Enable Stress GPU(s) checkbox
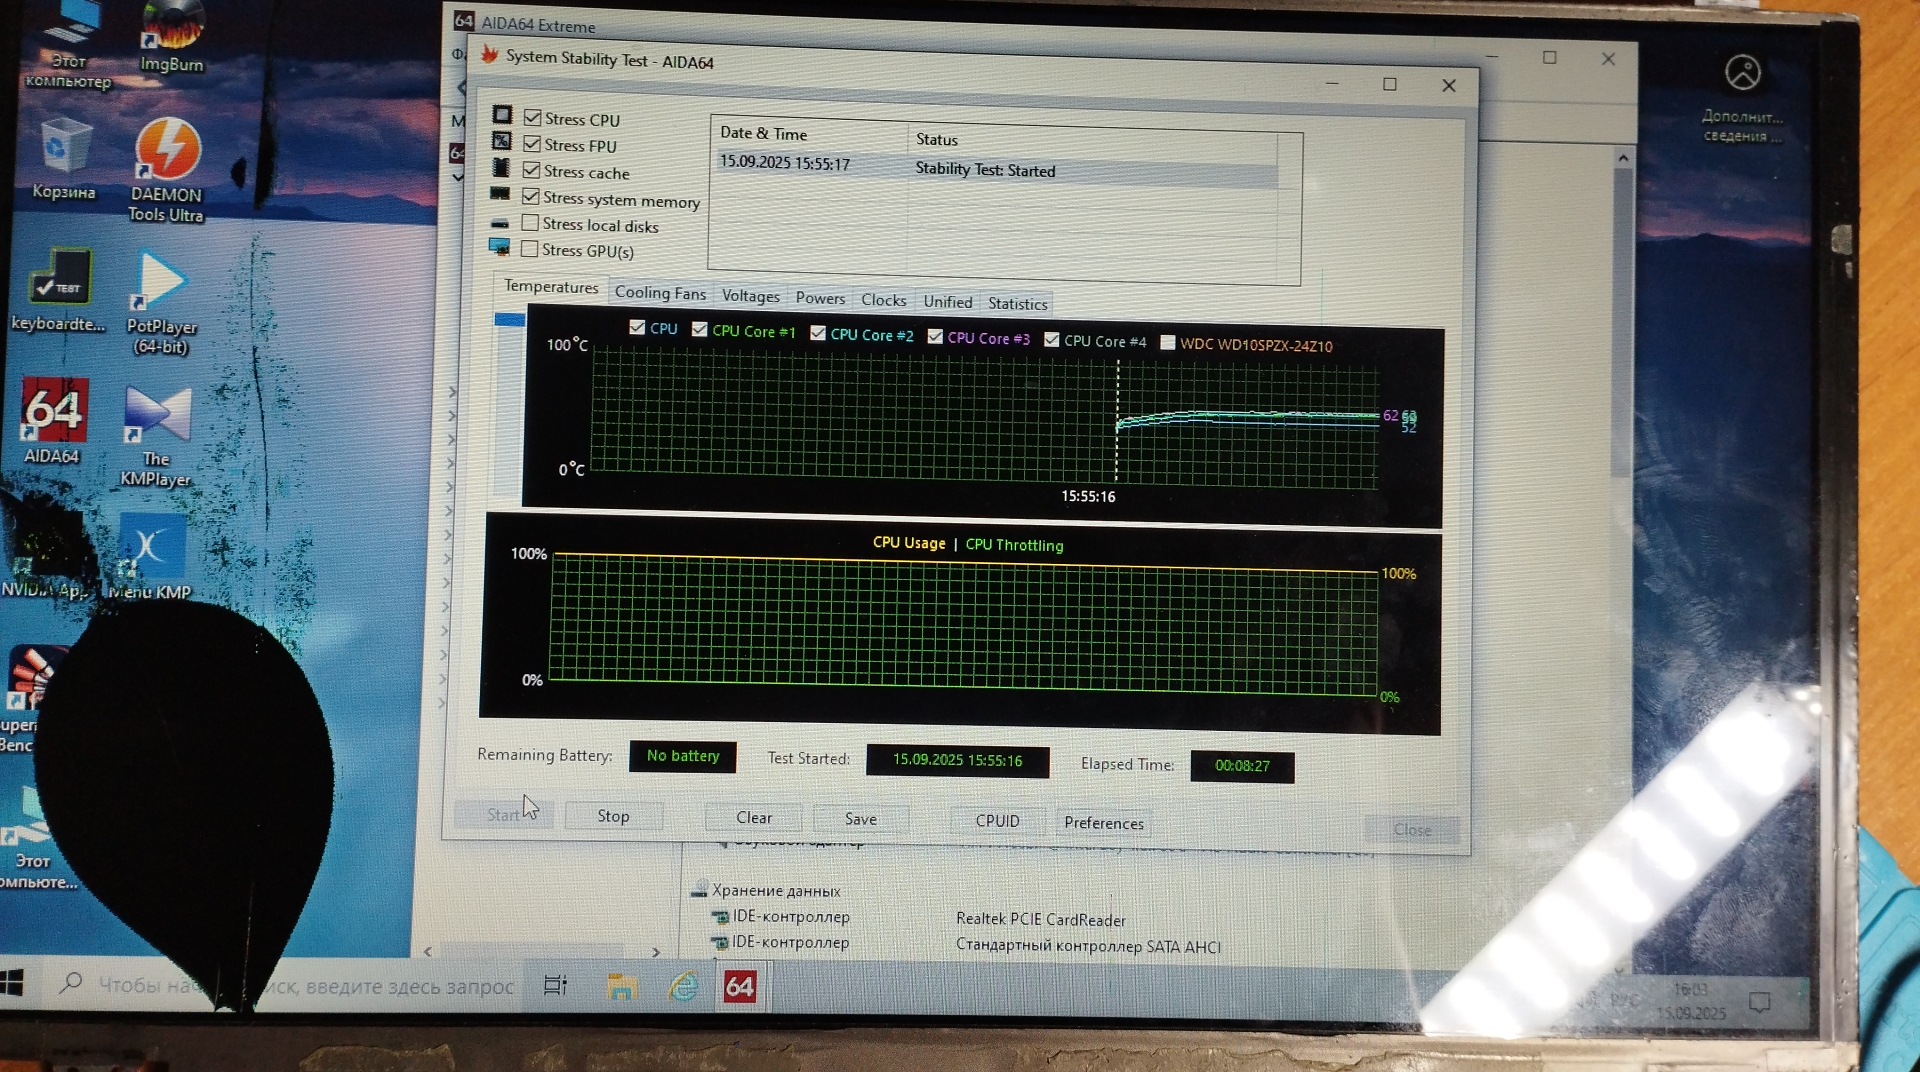Image resolution: width=1920 pixels, height=1072 pixels. tap(530, 249)
